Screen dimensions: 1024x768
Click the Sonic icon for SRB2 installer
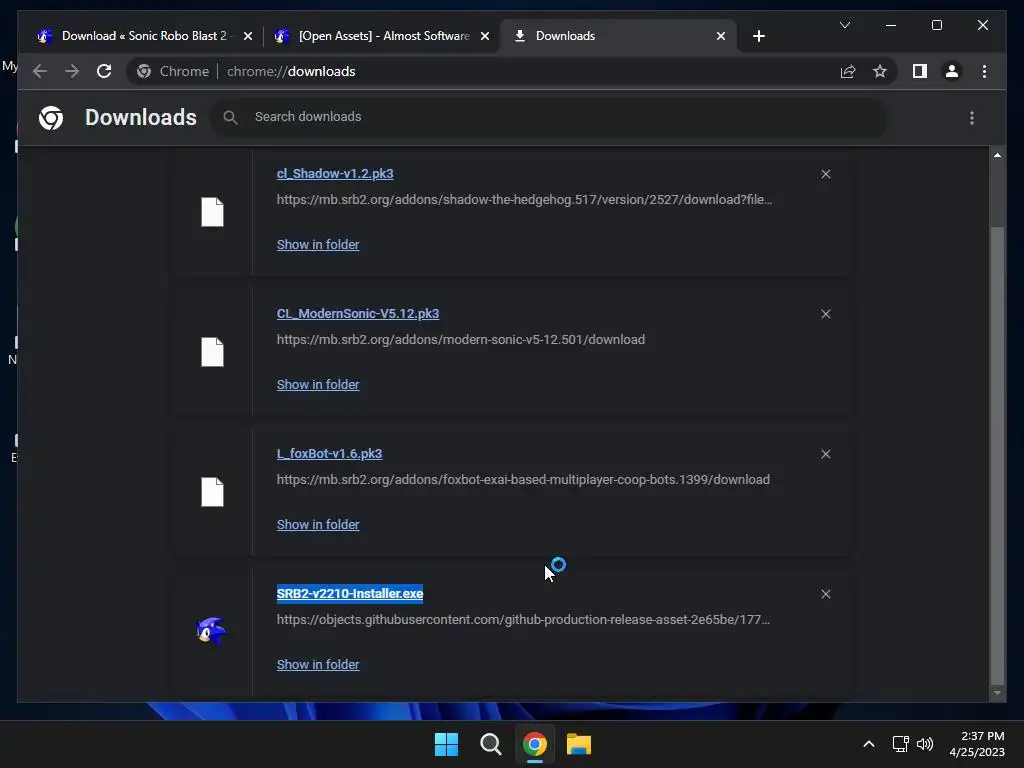[x=211, y=631]
